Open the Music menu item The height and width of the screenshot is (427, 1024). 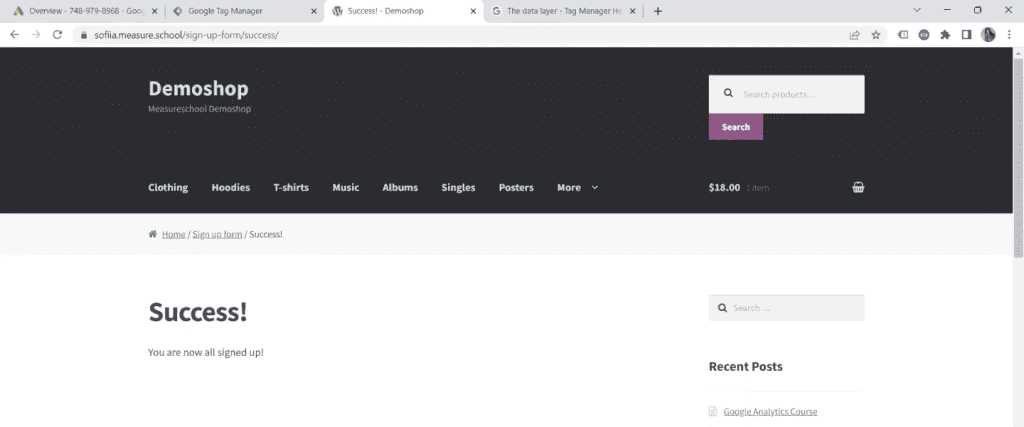pos(345,187)
